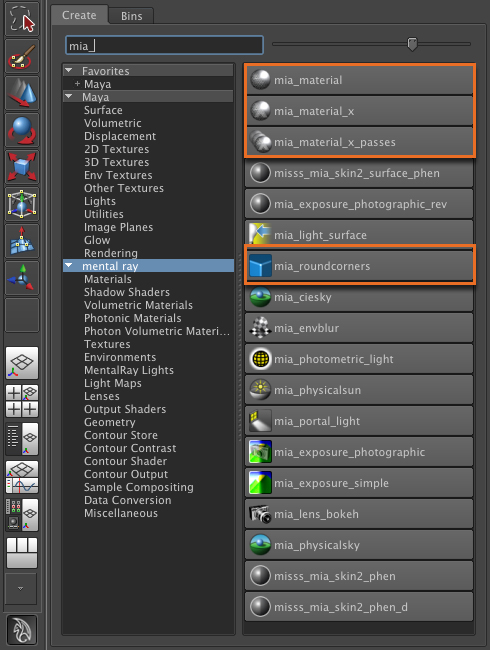Select the Env Textures category
This screenshot has width=490, height=650.
pos(118,175)
